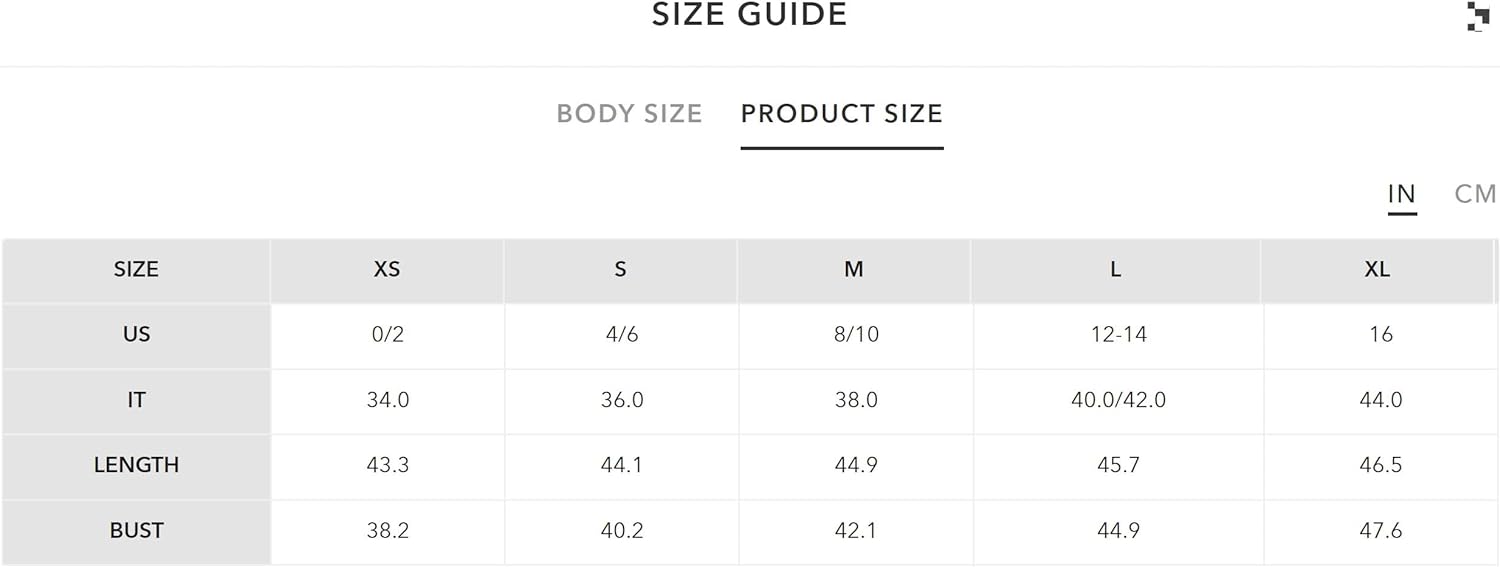Click the LENGTH row label
1500x567 pixels.
pyautogui.click(x=136, y=465)
